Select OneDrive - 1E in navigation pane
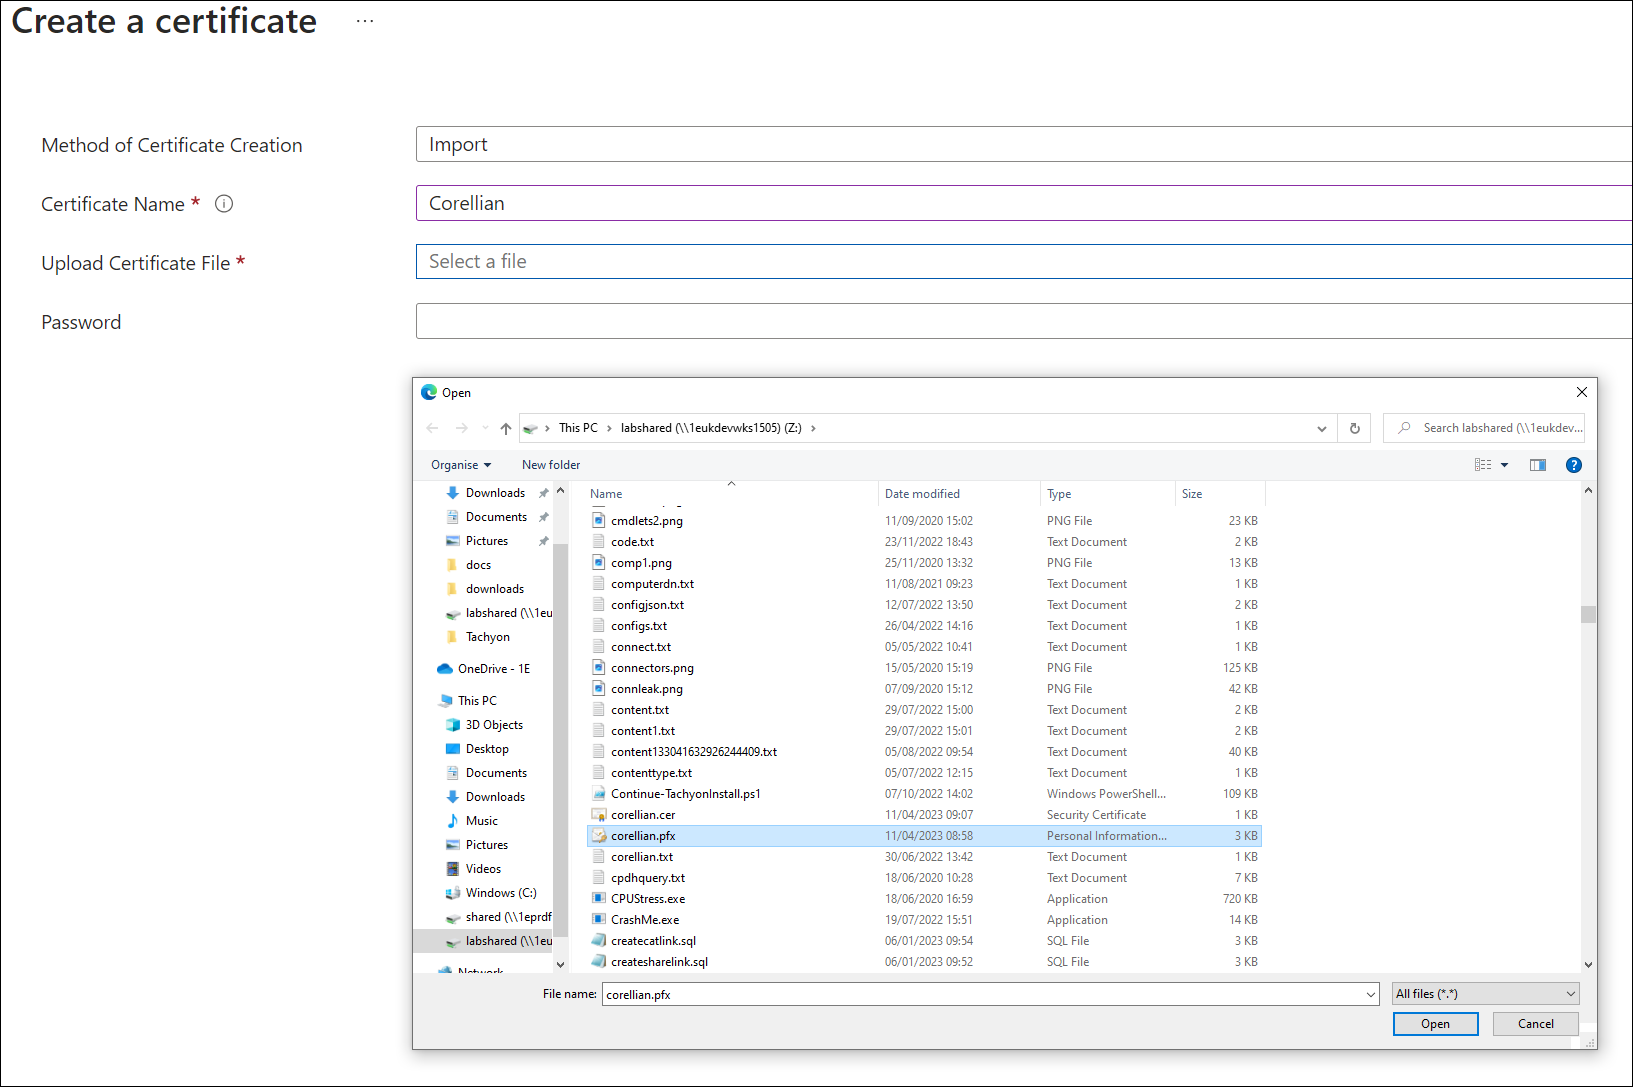 [493, 669]
